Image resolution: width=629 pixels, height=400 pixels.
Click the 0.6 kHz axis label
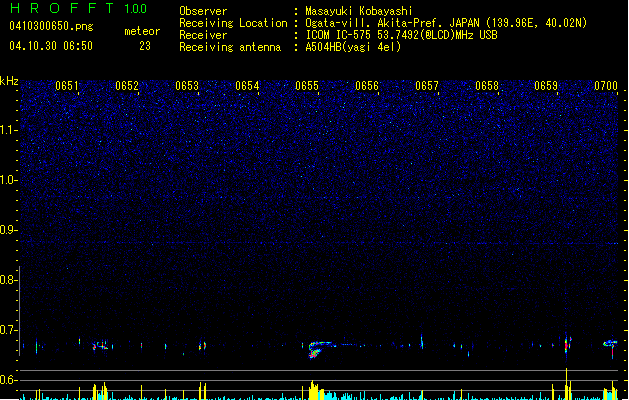(9, 380)
